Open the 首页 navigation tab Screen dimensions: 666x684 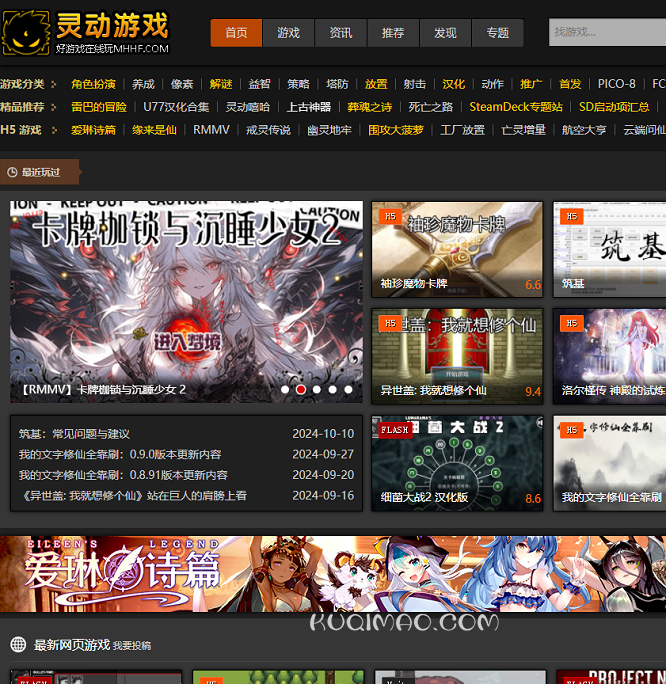(x=236, y=33)
